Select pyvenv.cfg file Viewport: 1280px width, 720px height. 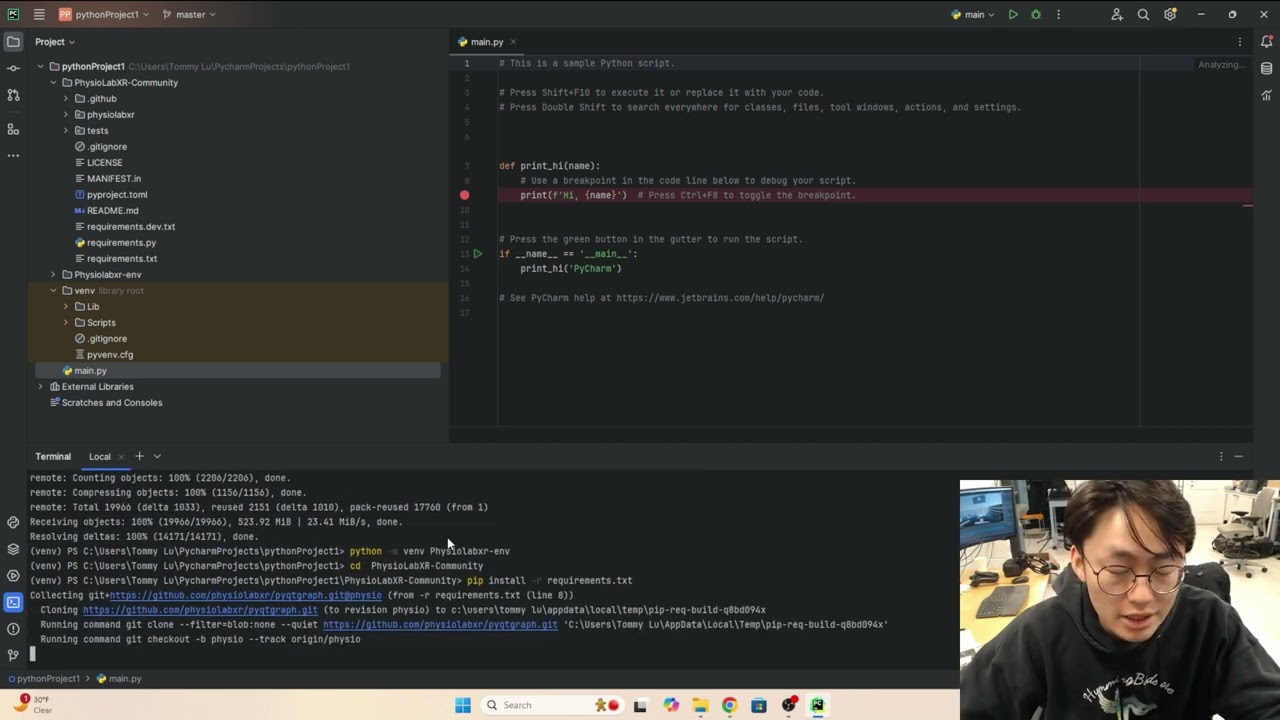coord(103,355)
